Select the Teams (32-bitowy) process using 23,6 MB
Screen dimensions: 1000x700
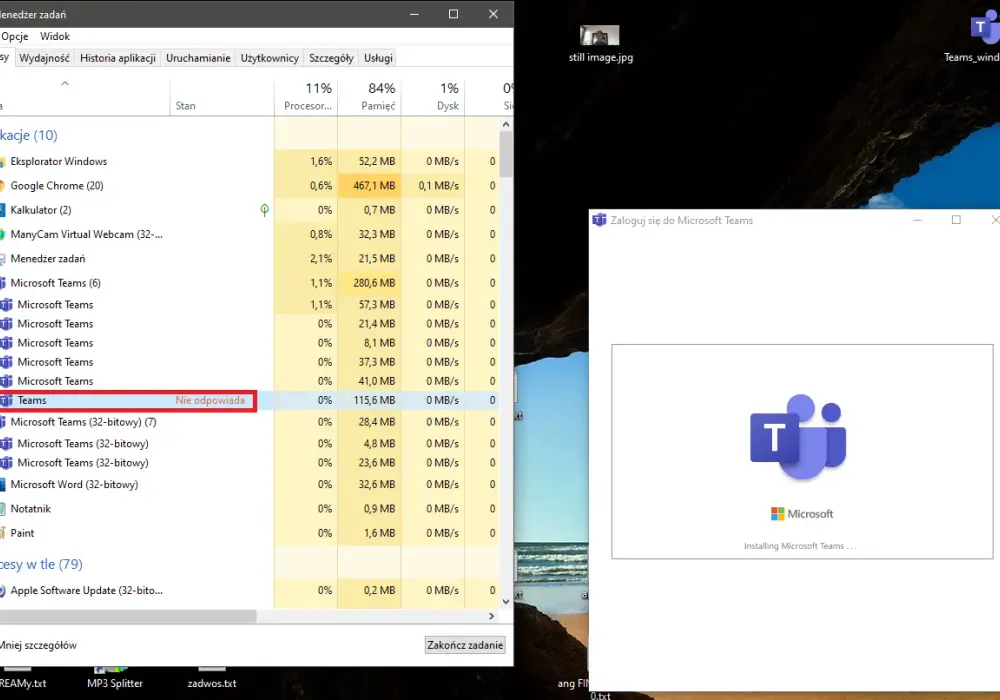tap(249, 463)
